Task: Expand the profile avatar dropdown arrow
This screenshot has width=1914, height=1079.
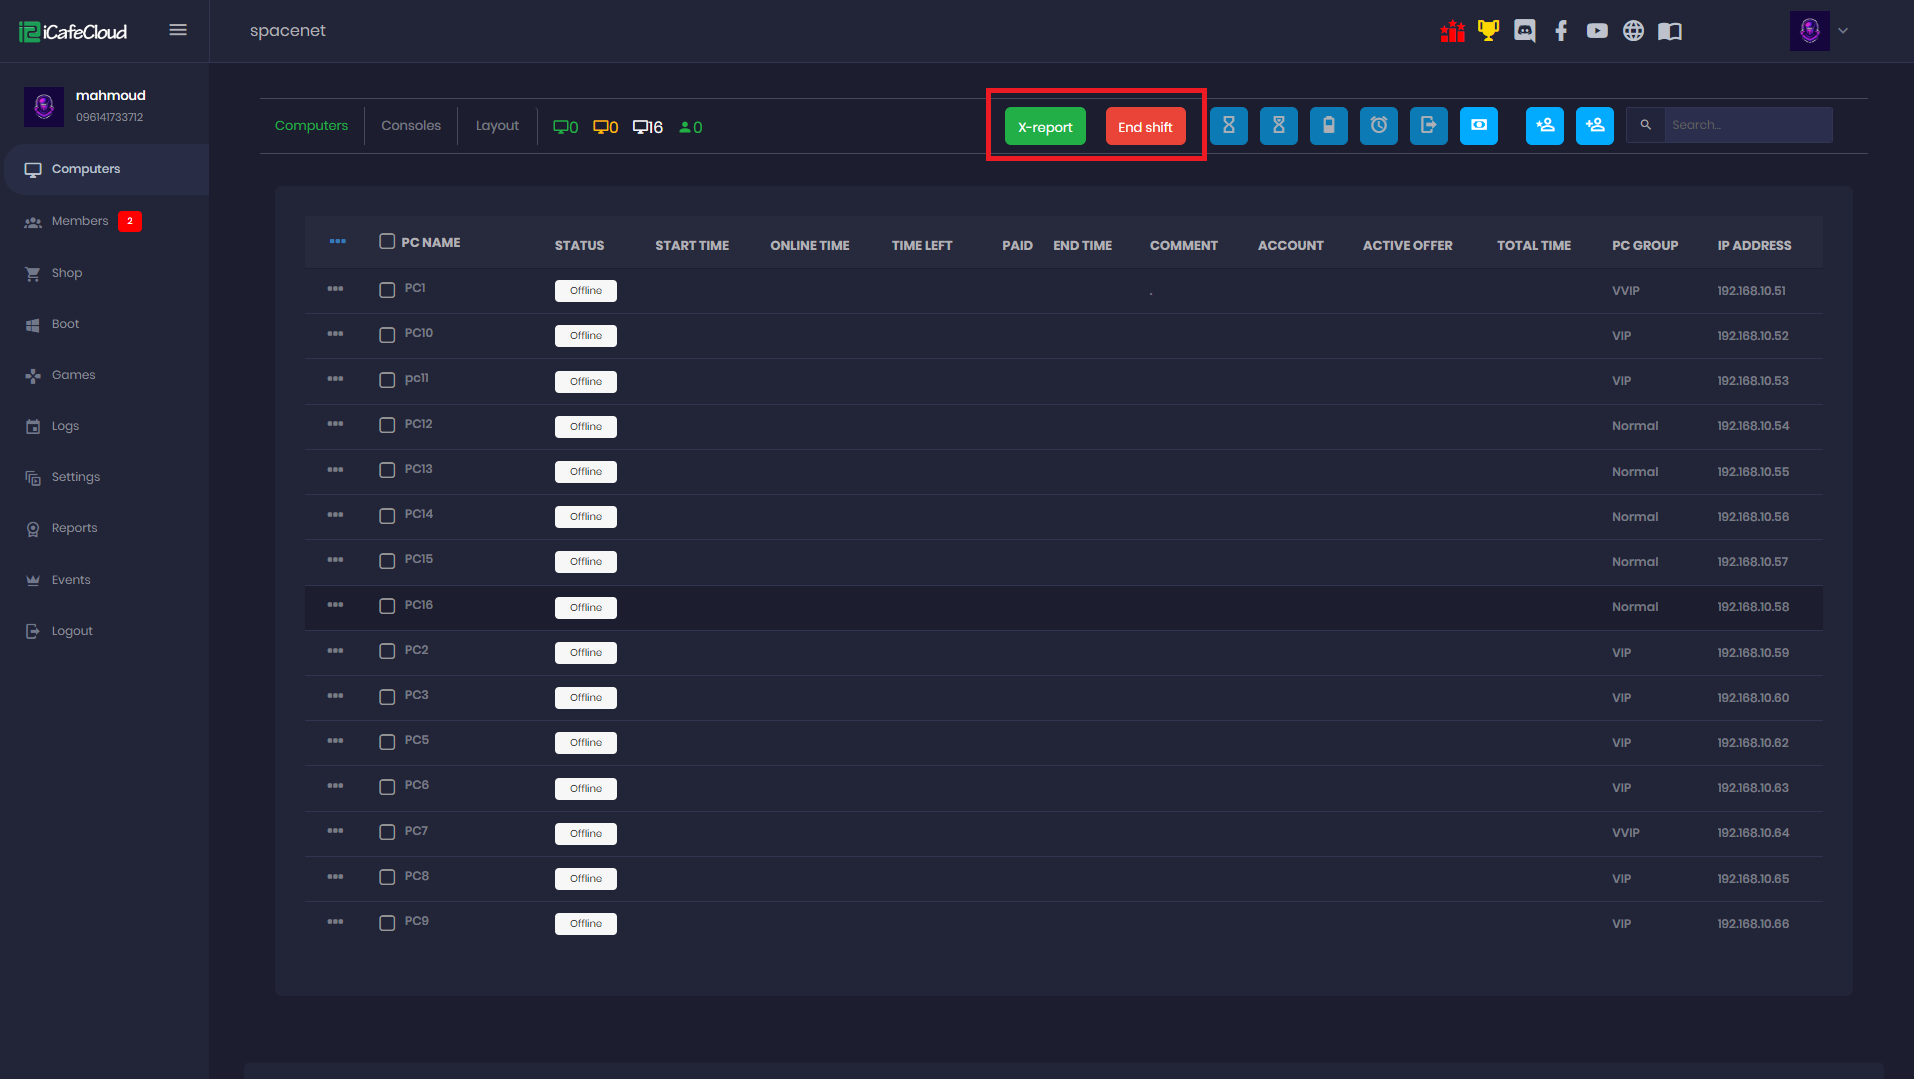Action: tap(1843, 31)
